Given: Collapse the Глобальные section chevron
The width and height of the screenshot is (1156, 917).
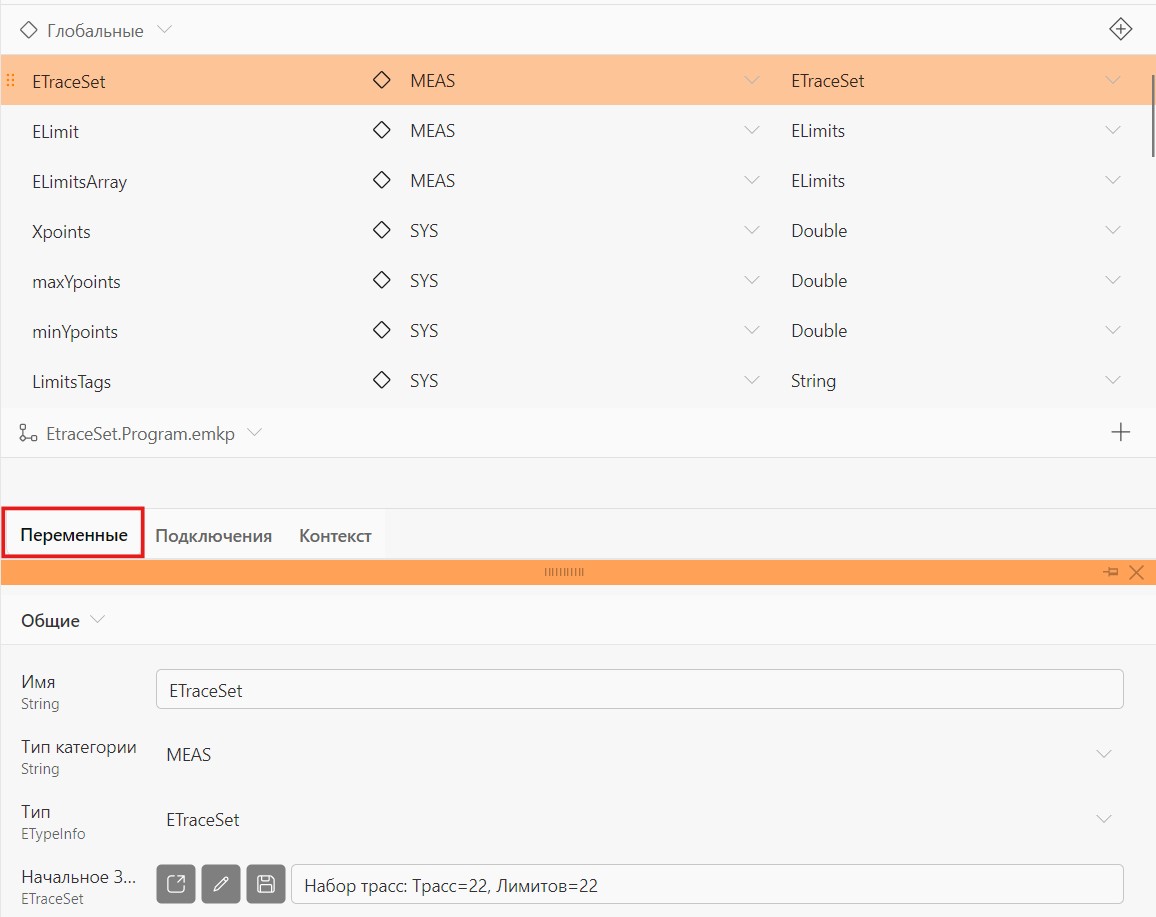Looking at the screenshot, I should click(164, 29).
